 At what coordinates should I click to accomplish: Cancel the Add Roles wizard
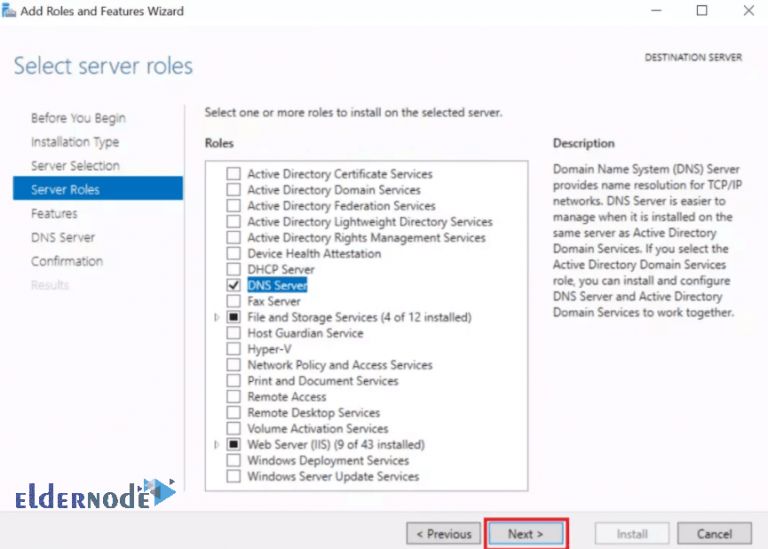tap(714, 534)
